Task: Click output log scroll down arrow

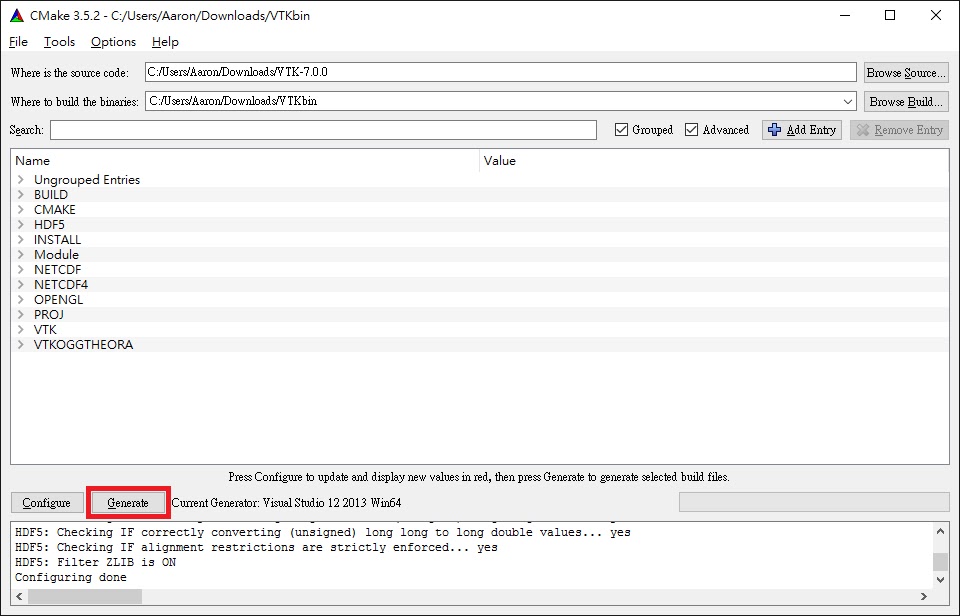Action: [940, 579]
